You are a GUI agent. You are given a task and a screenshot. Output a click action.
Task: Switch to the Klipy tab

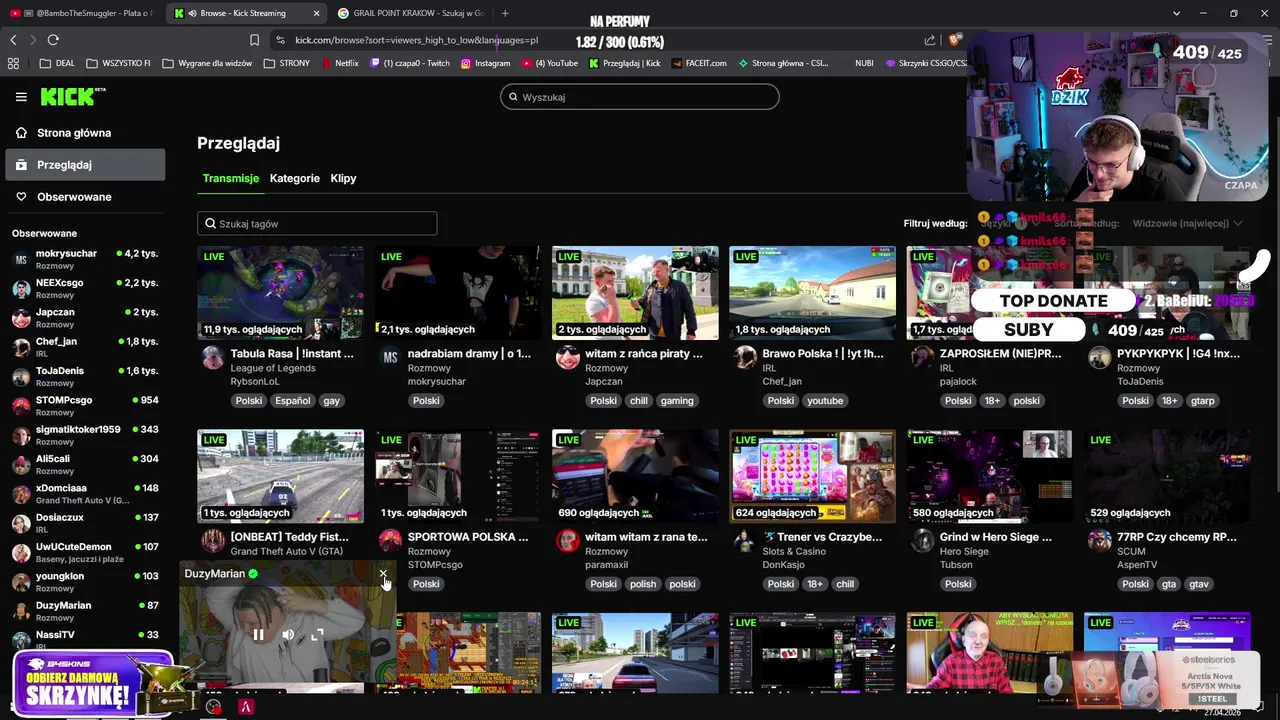click(x=343, y=178)
